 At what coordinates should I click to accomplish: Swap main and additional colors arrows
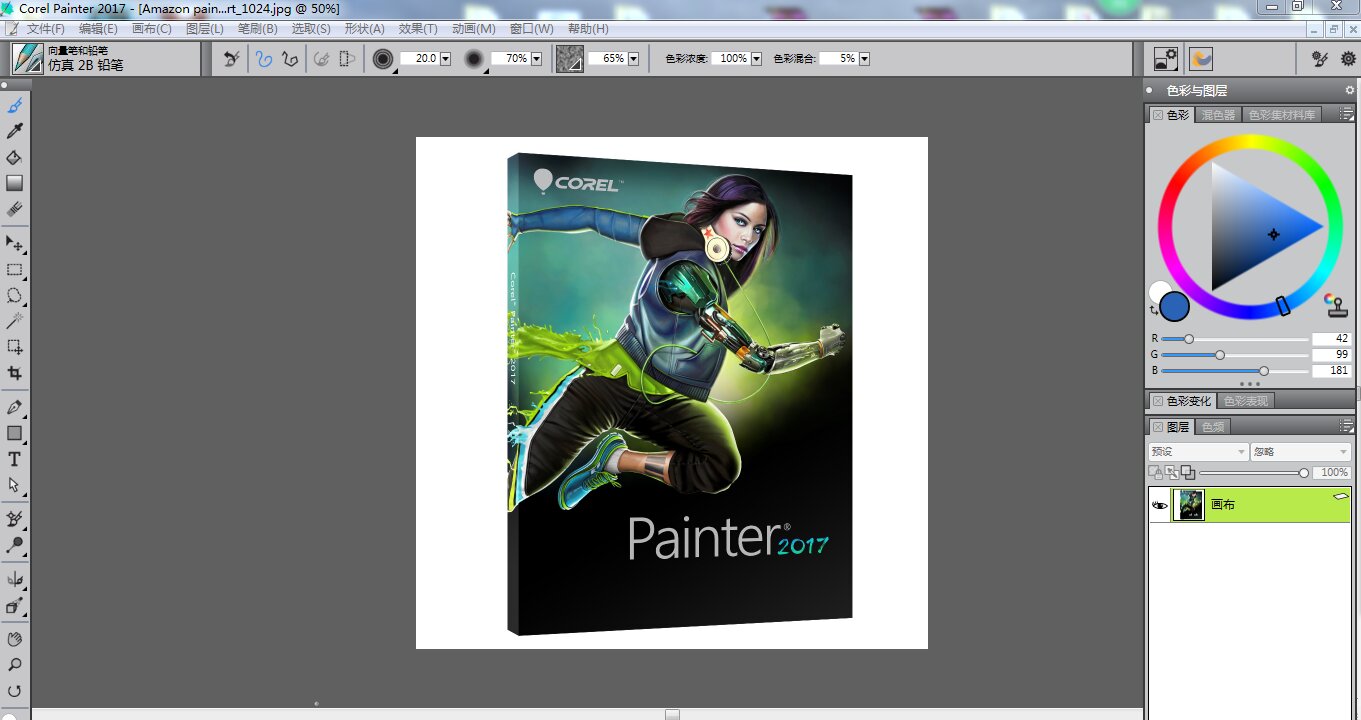click(1154, 312)
